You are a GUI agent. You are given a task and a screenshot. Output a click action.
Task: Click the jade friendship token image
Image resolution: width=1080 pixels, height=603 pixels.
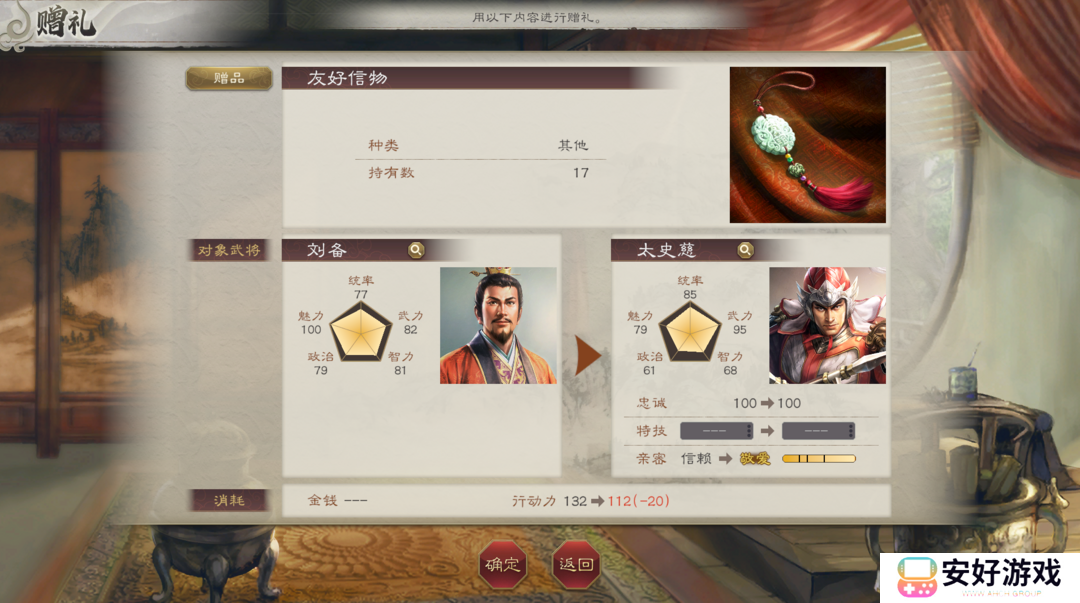point(808,145)
